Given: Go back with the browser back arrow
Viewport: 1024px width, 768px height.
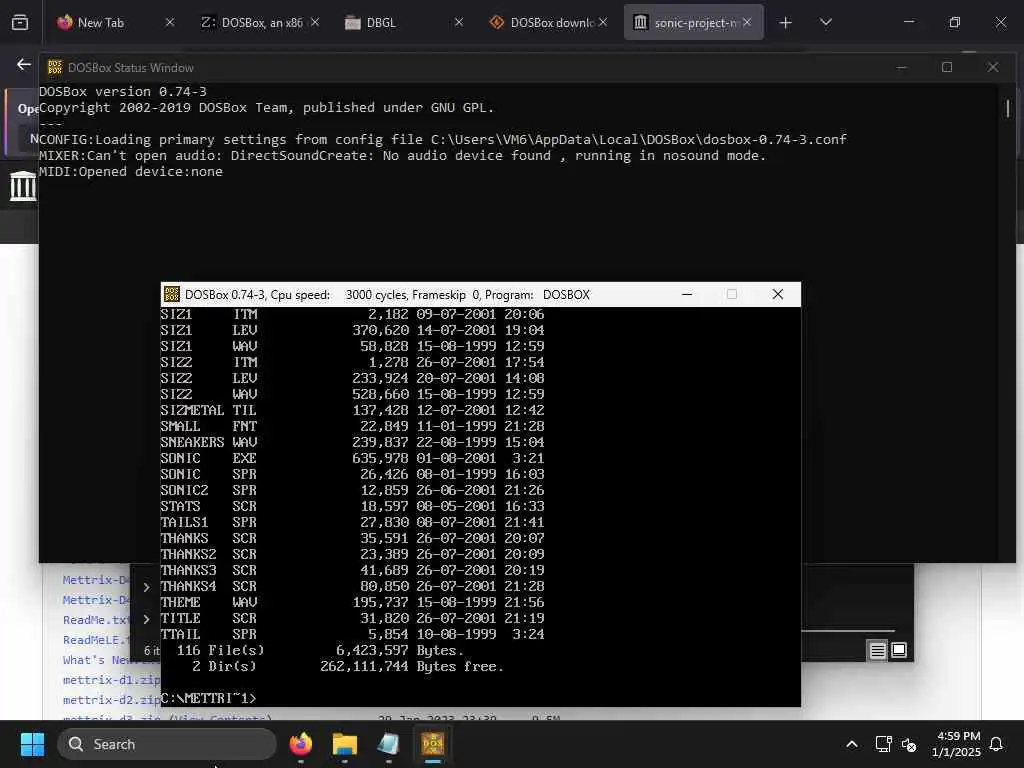Looking at the screenshot, I should click(x=24, y=64).
